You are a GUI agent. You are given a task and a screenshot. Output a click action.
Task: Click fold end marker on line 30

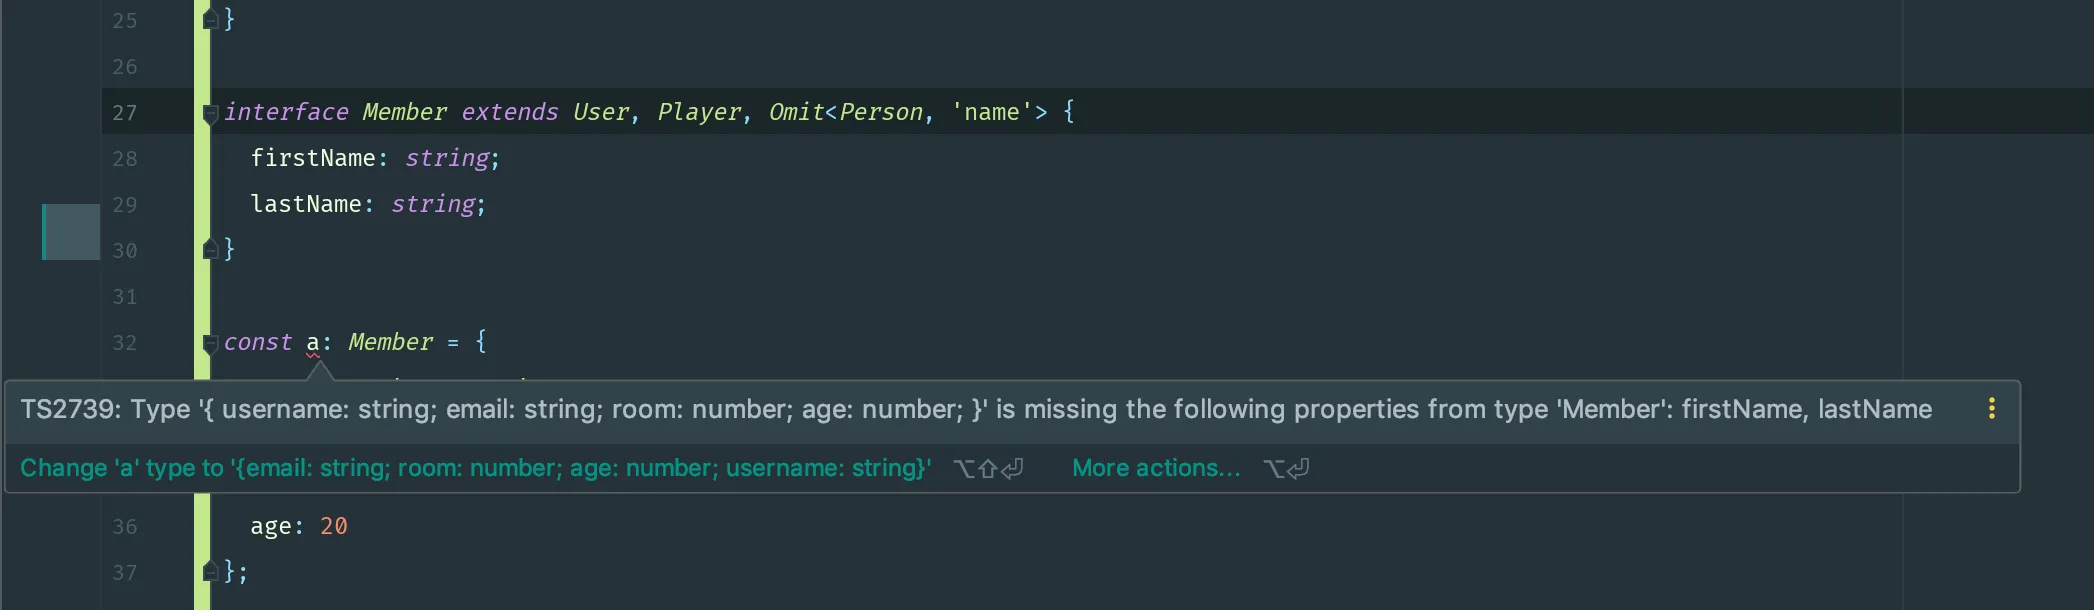210,249
